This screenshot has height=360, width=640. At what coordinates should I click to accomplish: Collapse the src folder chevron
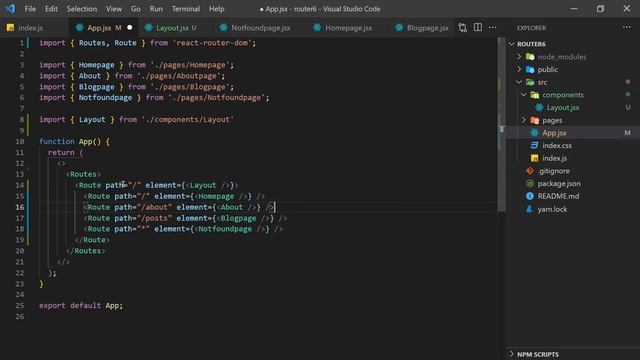click(519, 82)
